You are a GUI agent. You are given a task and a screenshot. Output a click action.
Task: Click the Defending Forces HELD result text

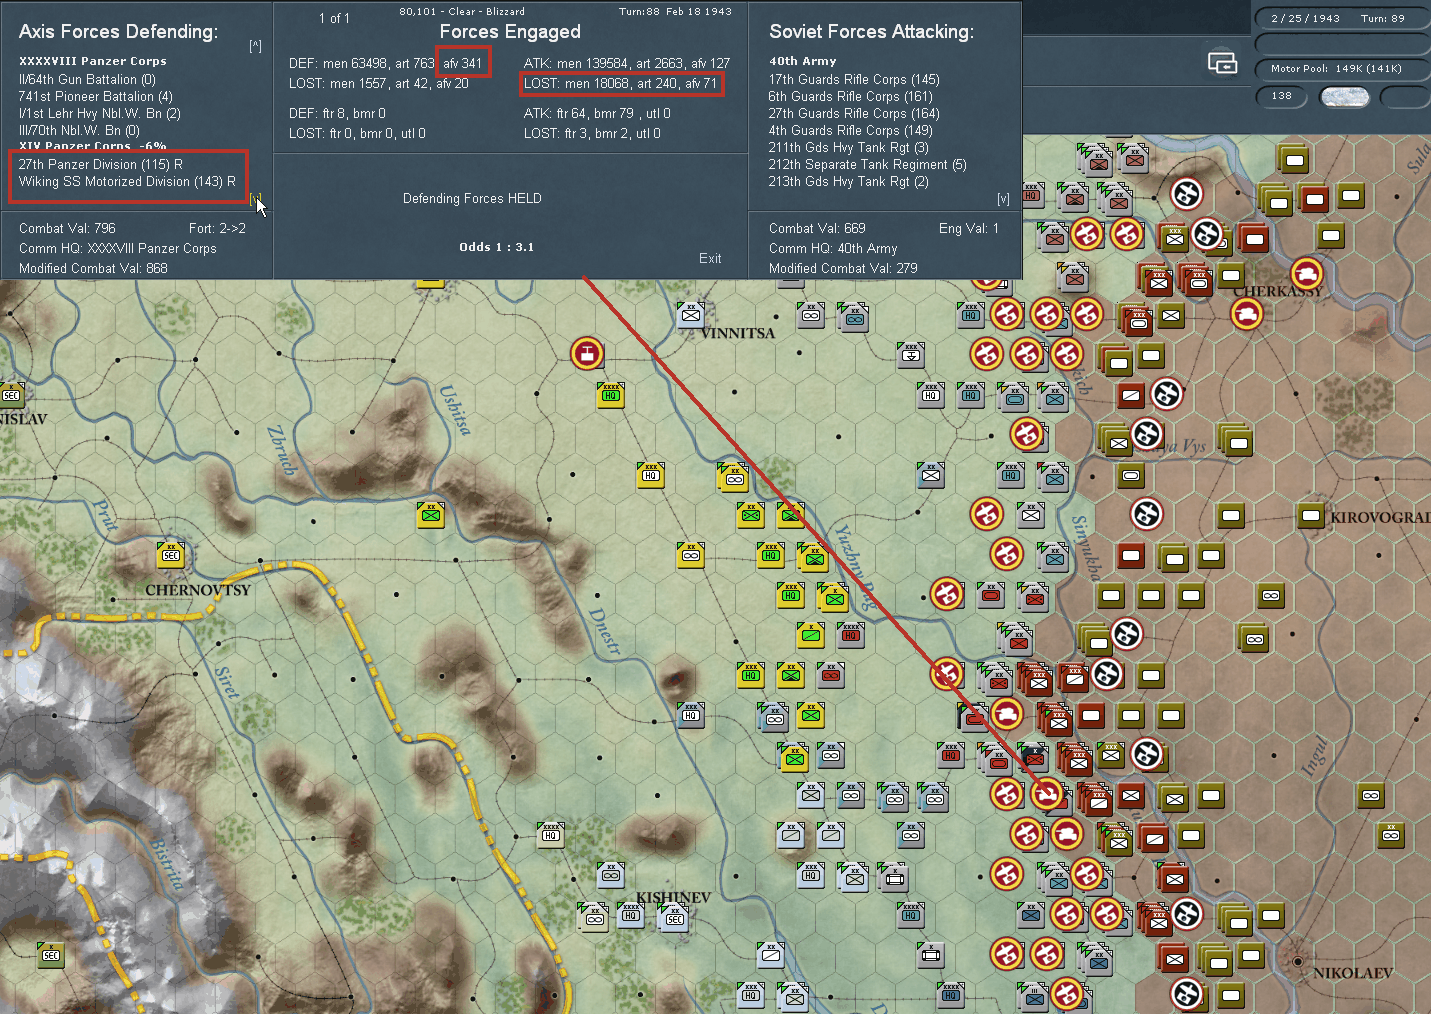click(x=472, y=198)
